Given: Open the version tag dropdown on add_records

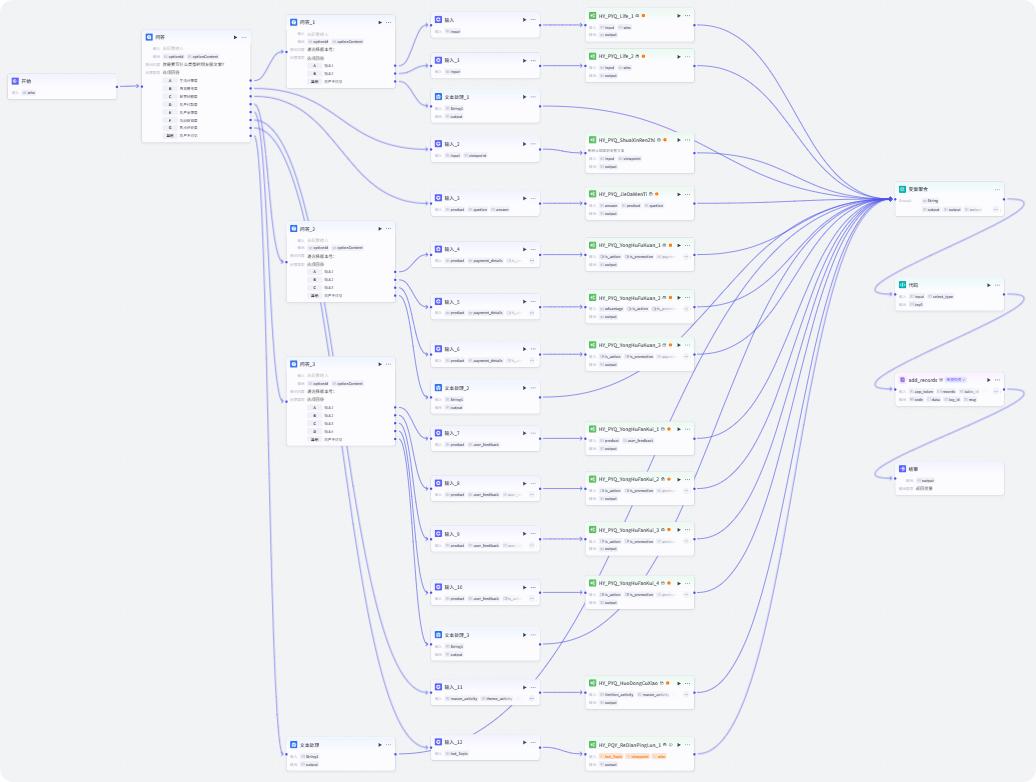Looking at the screenshot, I should pyautogui.click(x=955, y=380).
